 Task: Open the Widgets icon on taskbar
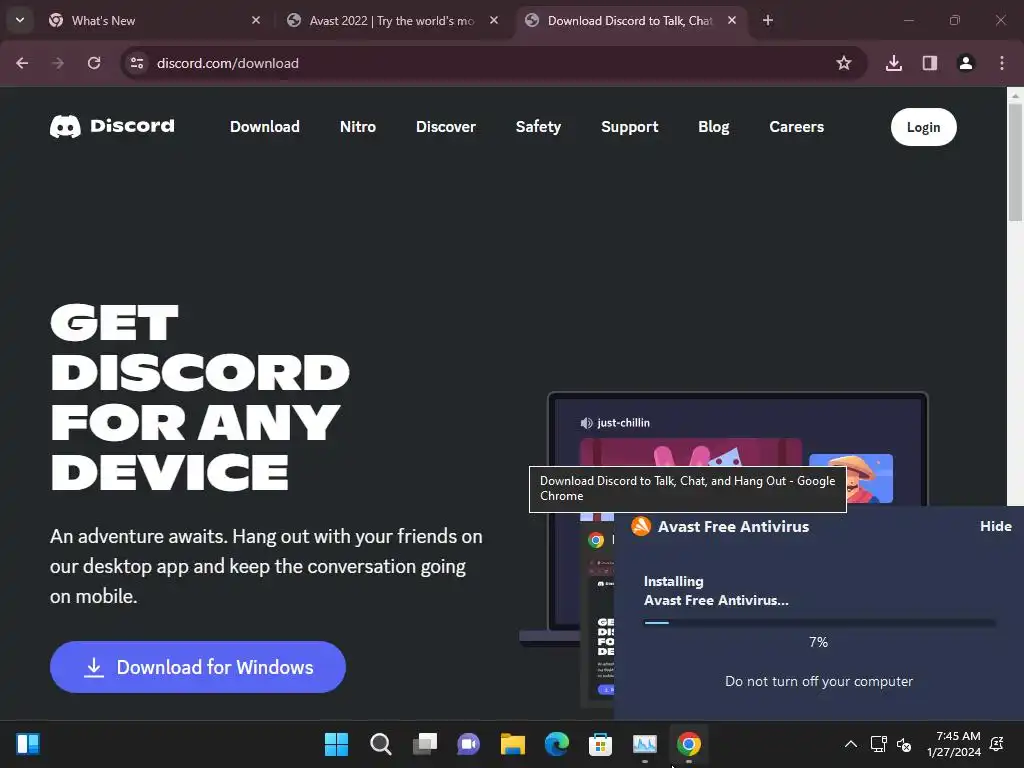(28, 744)
